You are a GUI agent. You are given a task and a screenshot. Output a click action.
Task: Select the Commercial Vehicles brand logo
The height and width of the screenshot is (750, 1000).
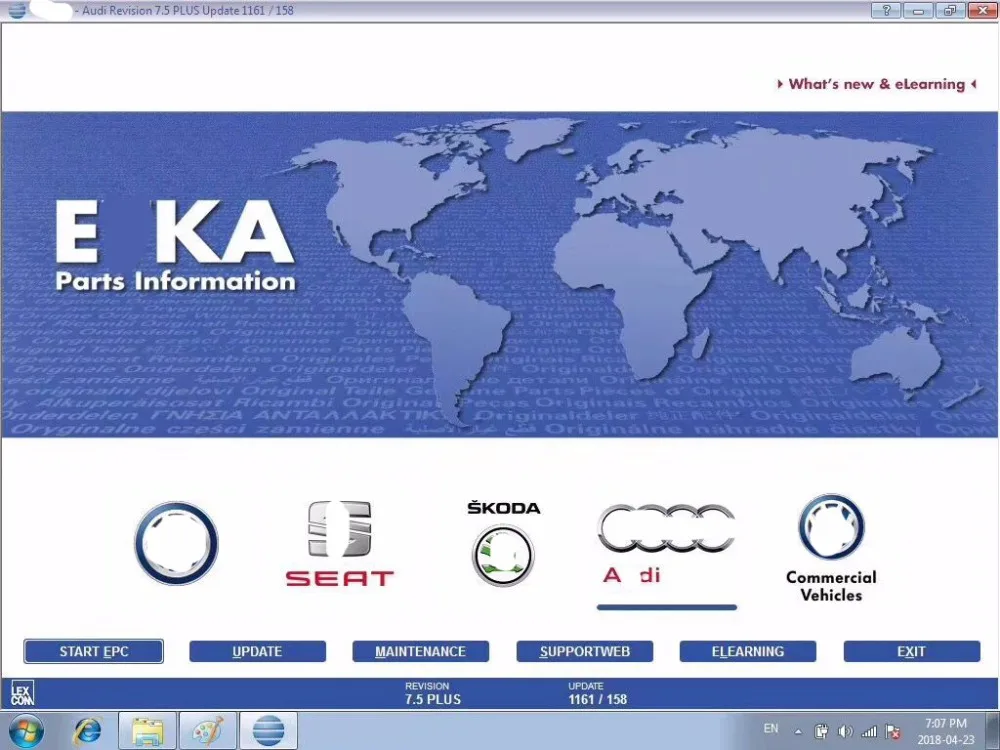831,548
